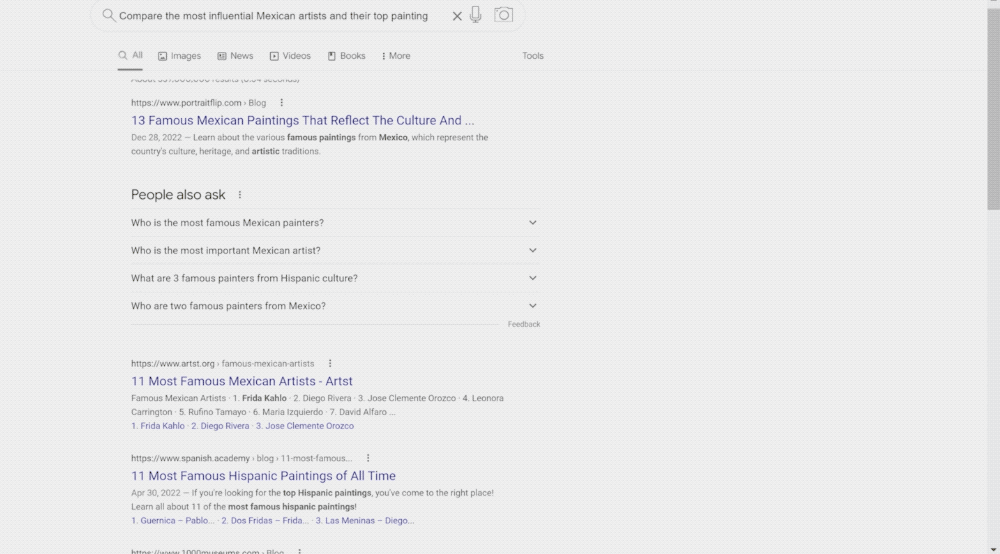Click the spanish.academy URL breadcrumb

click(x=242, y=458)
